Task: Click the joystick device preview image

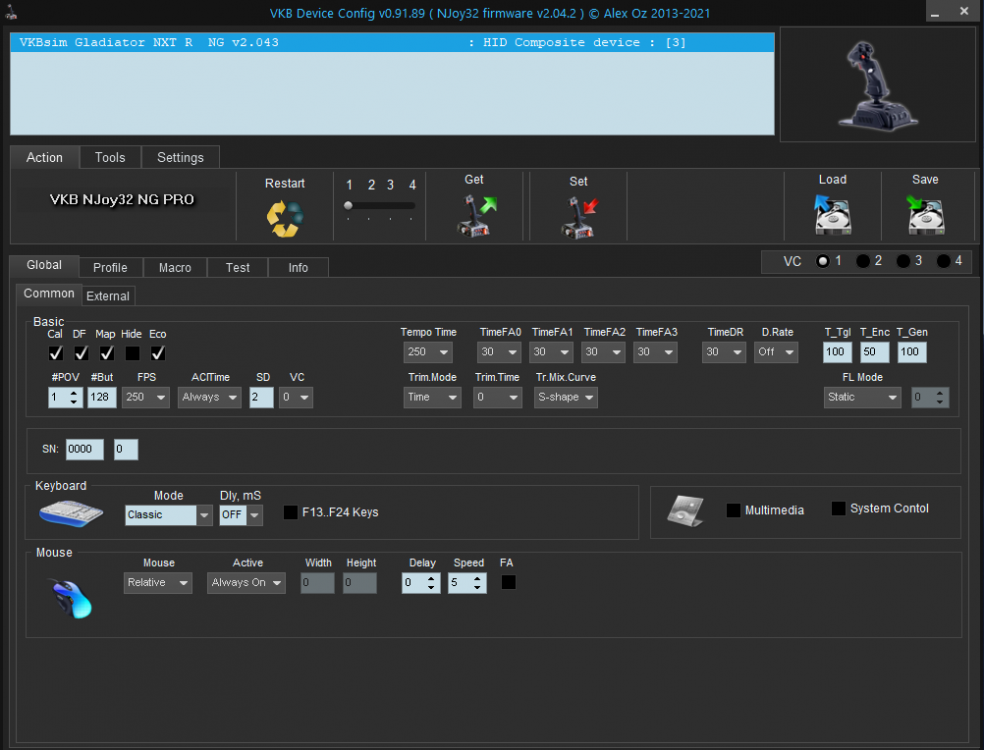Action: [877, 84]
